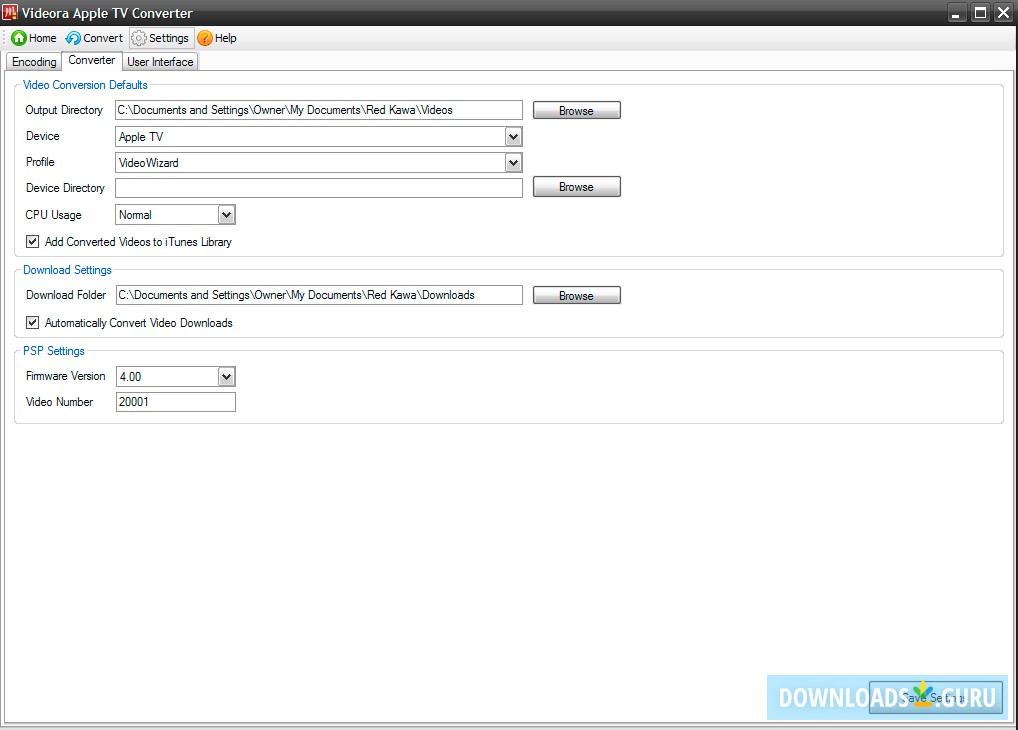Viewport: 1018px width, 730px height.
Task: Open the CPU Usage dropdown
Action: click(x=226, y=214)
